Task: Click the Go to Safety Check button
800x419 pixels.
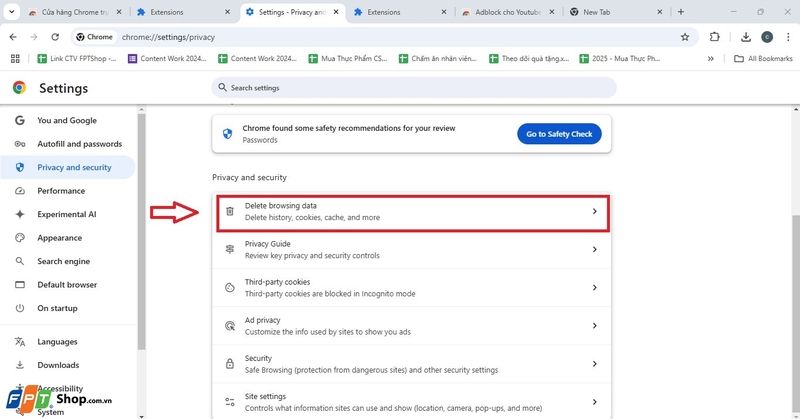Action: [559, 134]
